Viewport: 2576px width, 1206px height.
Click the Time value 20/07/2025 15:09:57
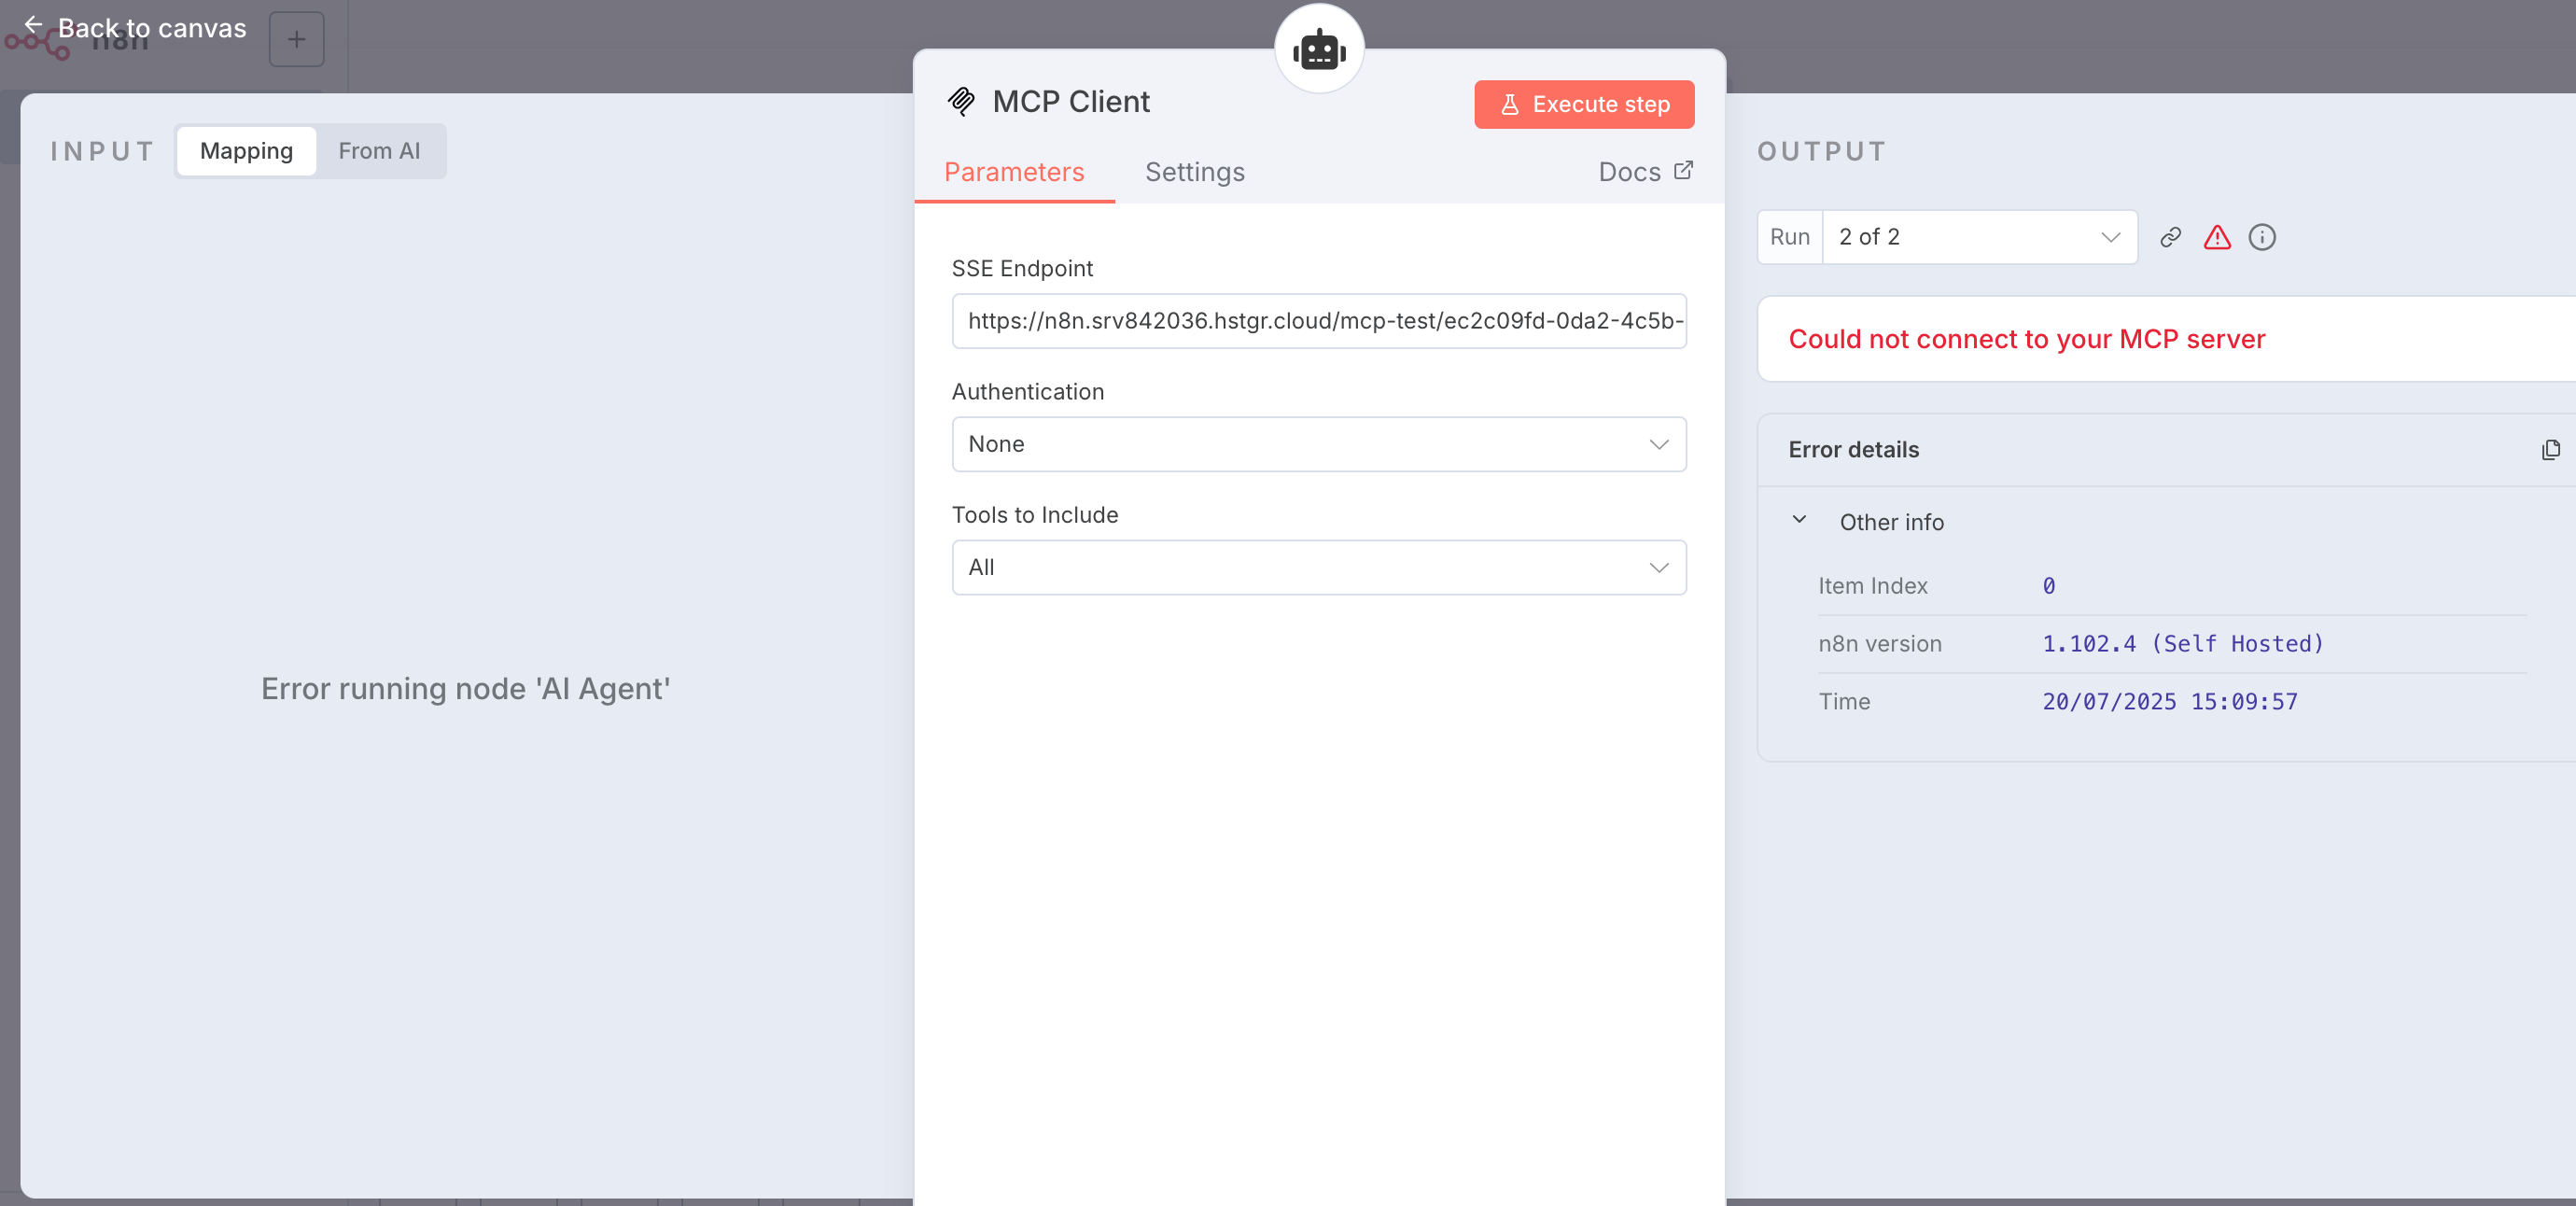coord(2170,702)
